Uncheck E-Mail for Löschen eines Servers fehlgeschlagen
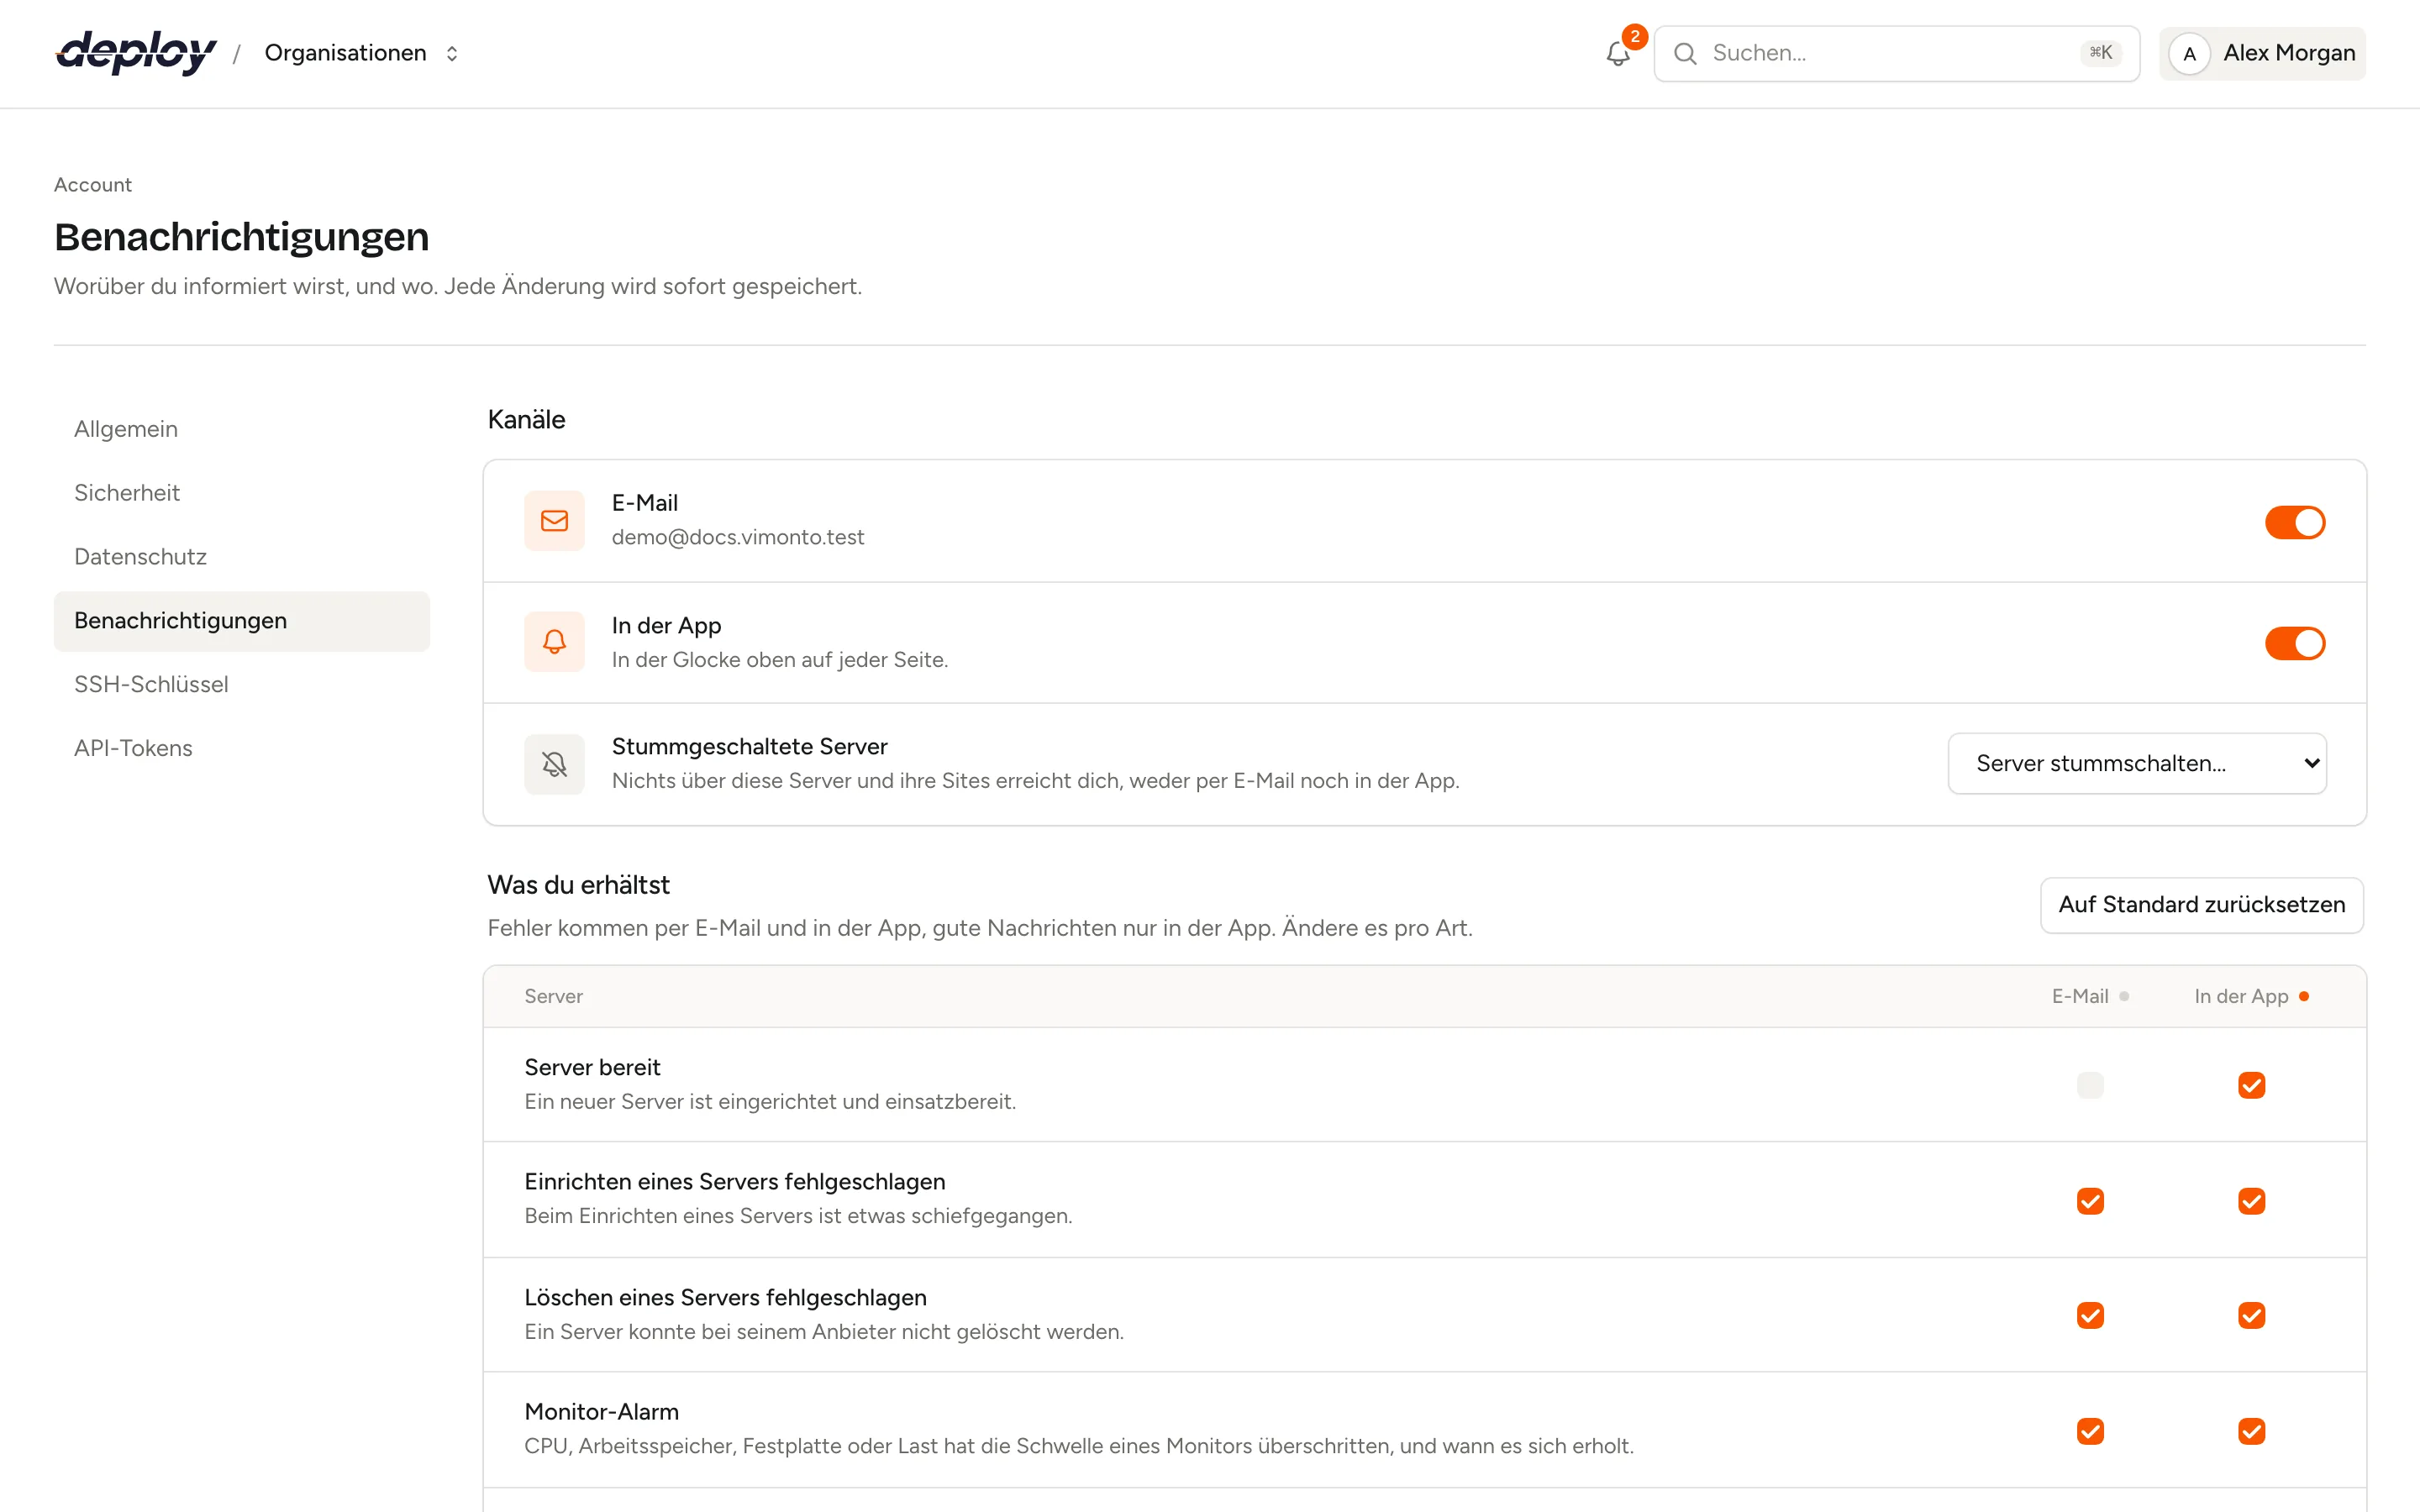This screenshot has width=2420, height=1512. tap(2090, 1315)
